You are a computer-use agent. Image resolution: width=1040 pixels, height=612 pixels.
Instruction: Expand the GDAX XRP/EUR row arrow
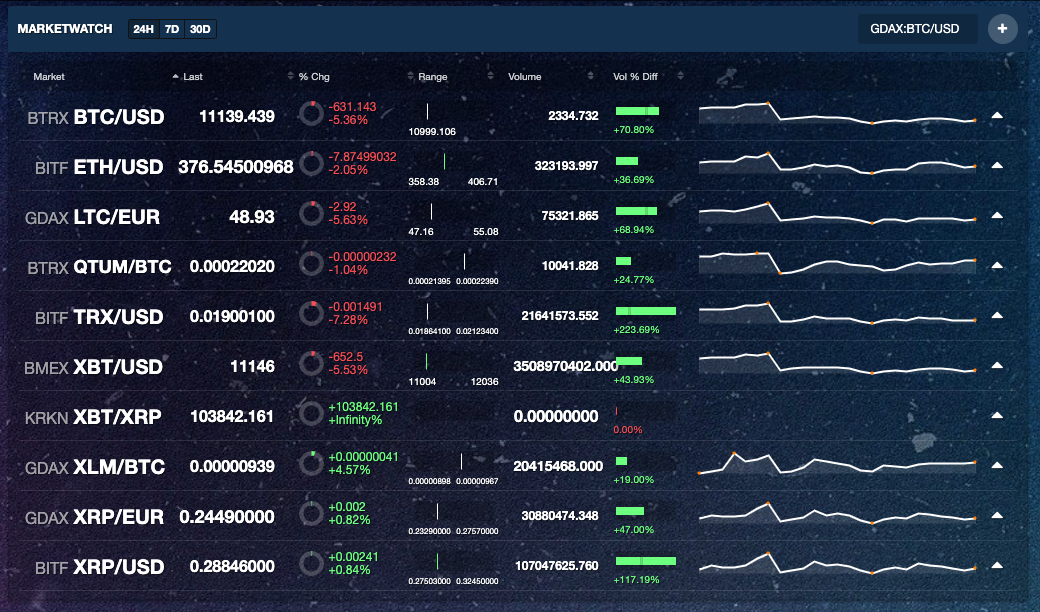click(997, 515)
